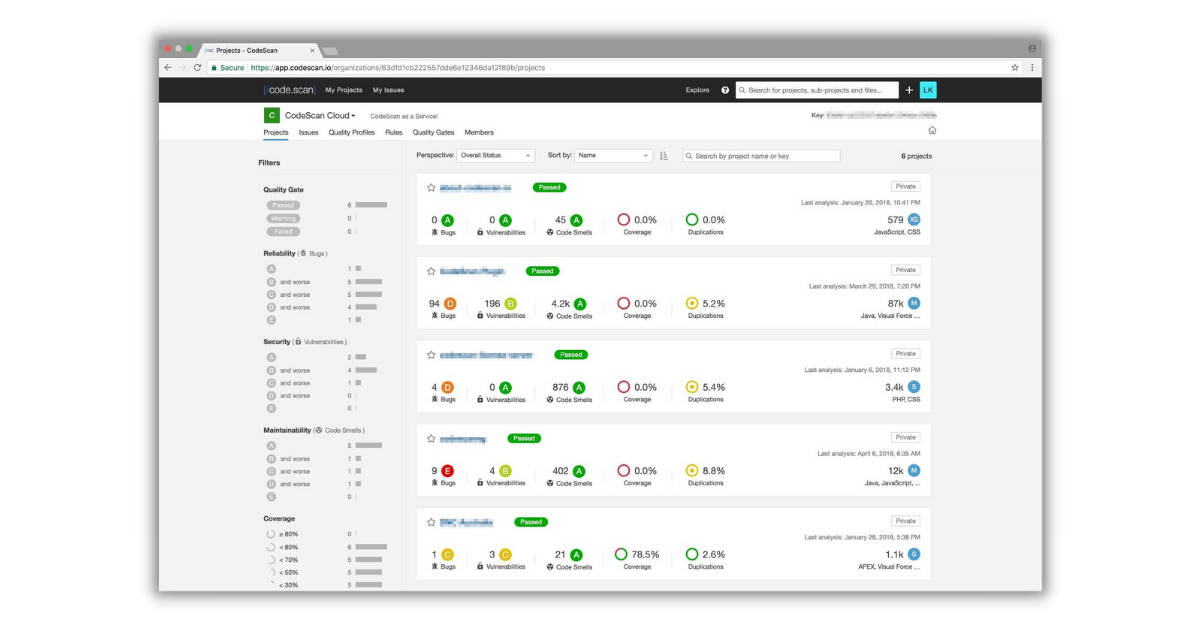Click the magnifying glass in the project search box
This screenshot has width=1200, height=630.
690,155
